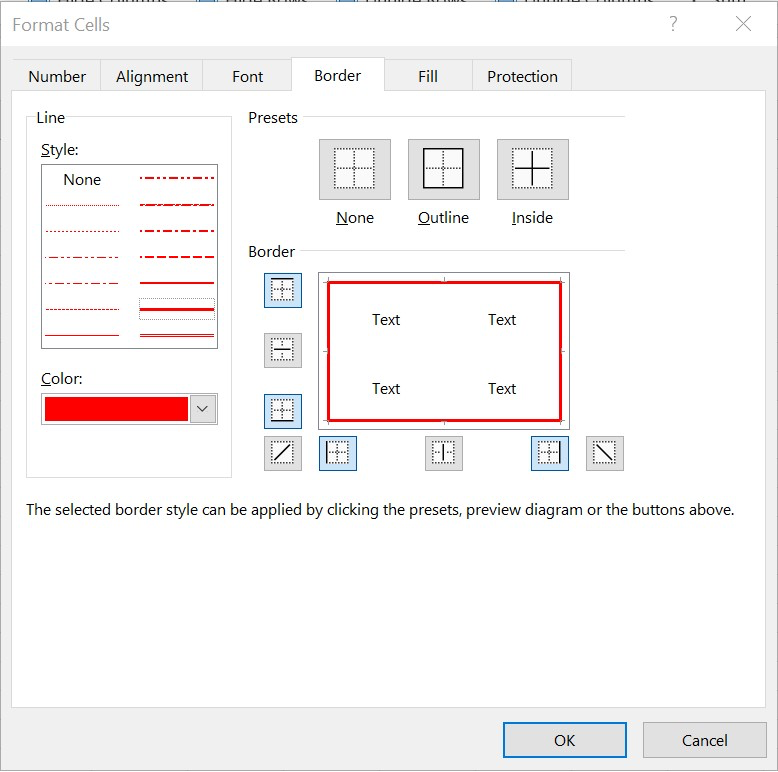
Task: Open the Color dropdown arrow
Action: (204, 409)
